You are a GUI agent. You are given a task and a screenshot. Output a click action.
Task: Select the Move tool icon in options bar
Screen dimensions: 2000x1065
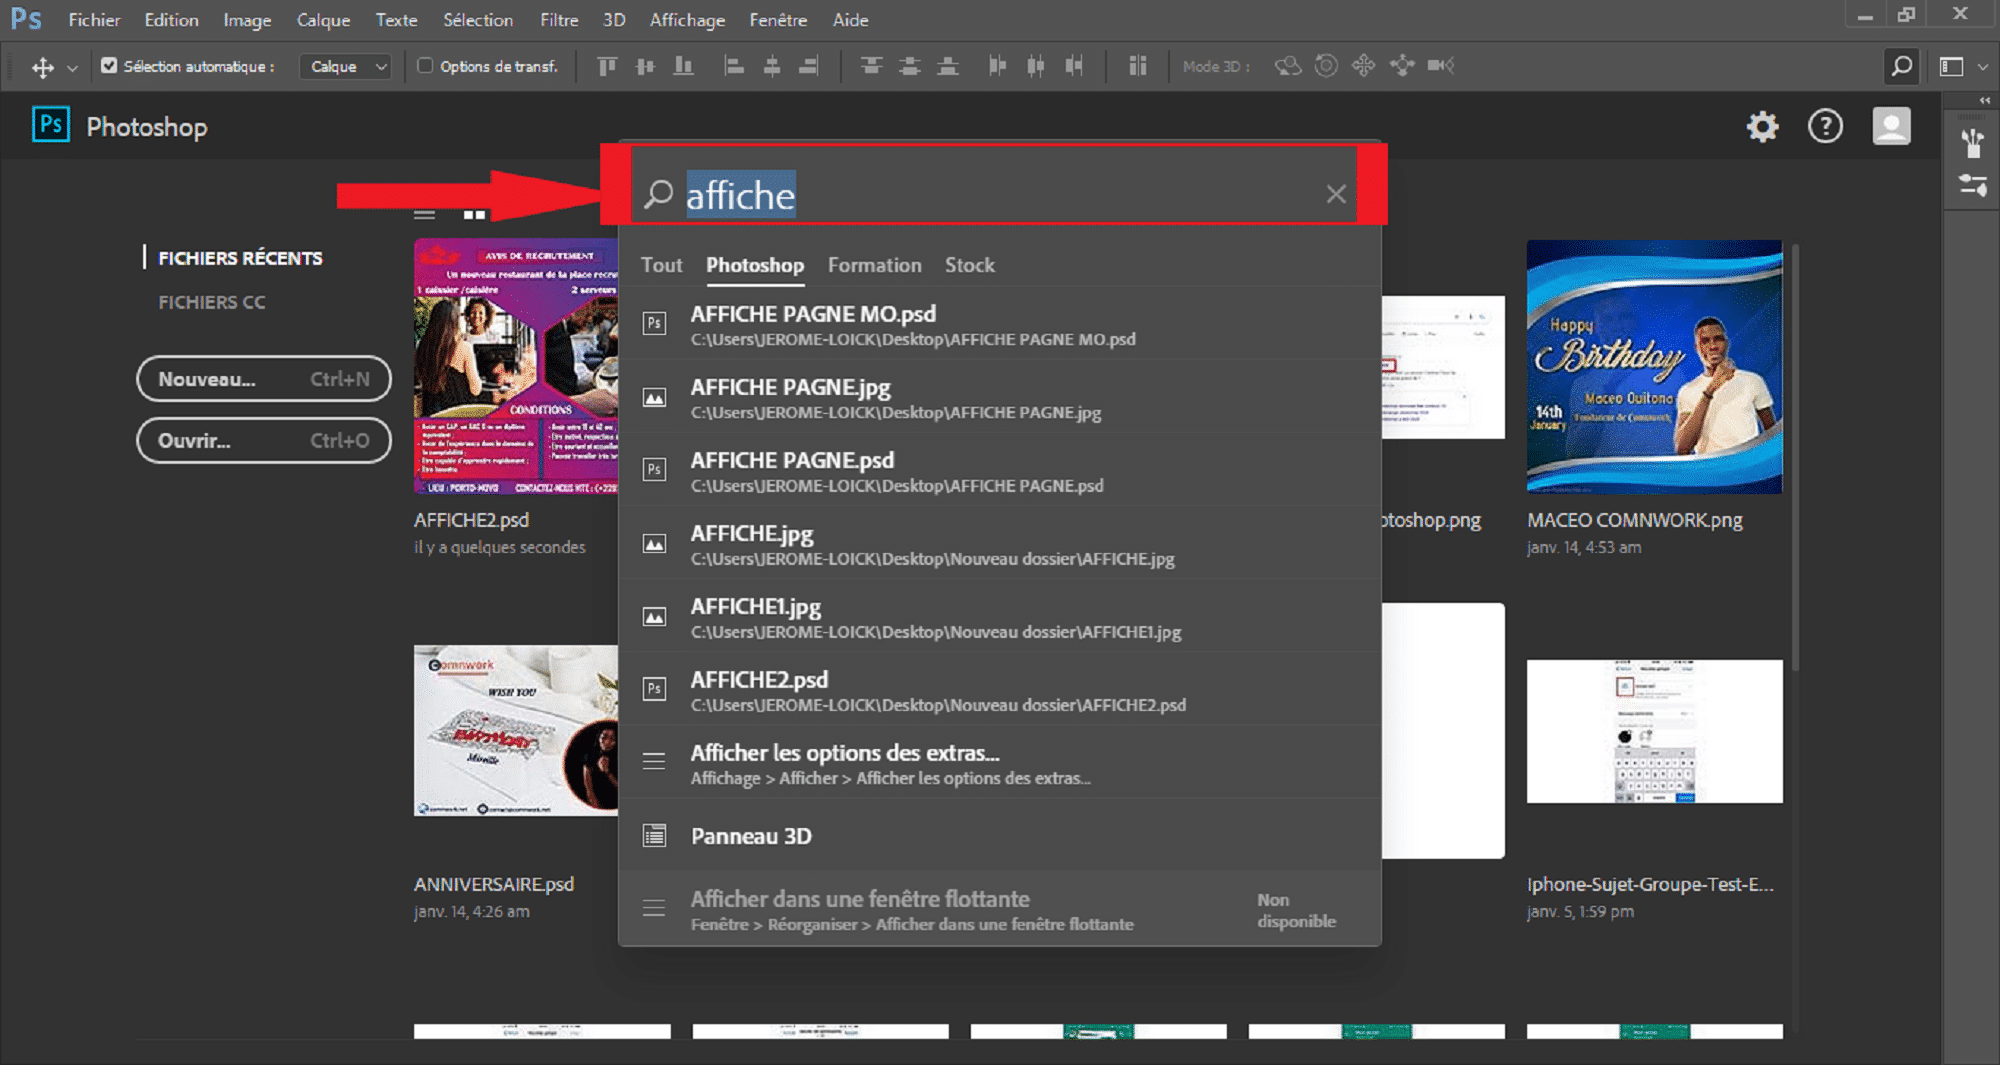click(42, 67)
